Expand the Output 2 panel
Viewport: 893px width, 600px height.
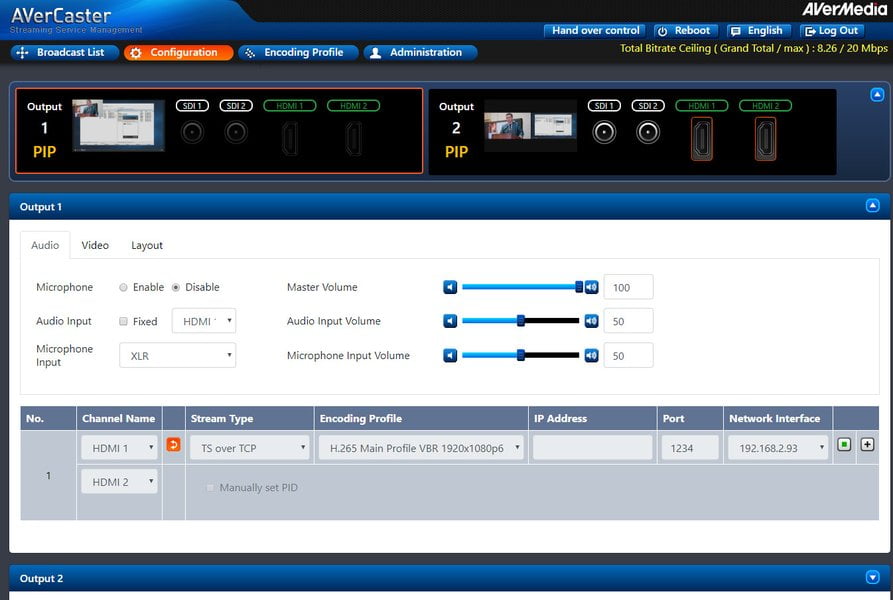tap(872, 577)
